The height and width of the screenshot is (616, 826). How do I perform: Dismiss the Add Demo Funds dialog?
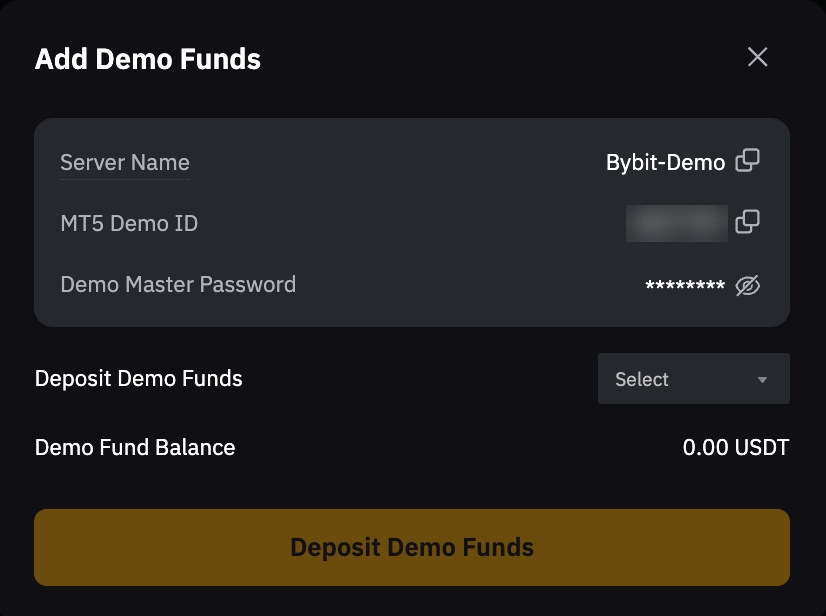click(757, 57)
